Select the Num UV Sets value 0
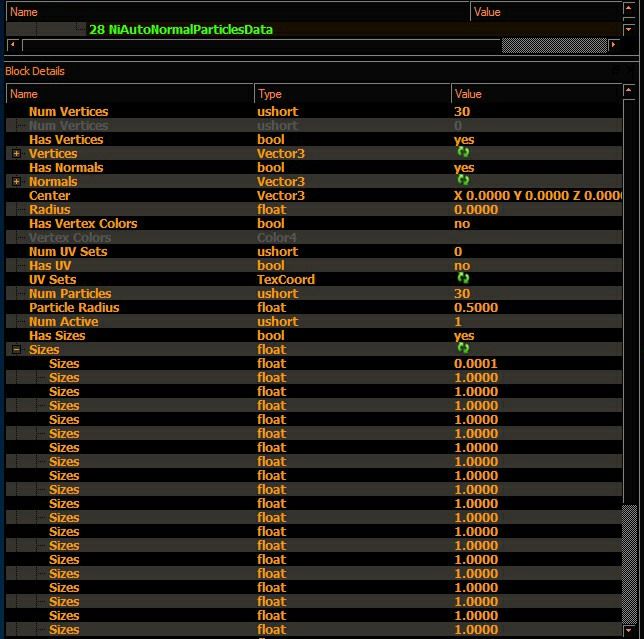Viewport: 644px width, 639px height. (x=458, y=251)
